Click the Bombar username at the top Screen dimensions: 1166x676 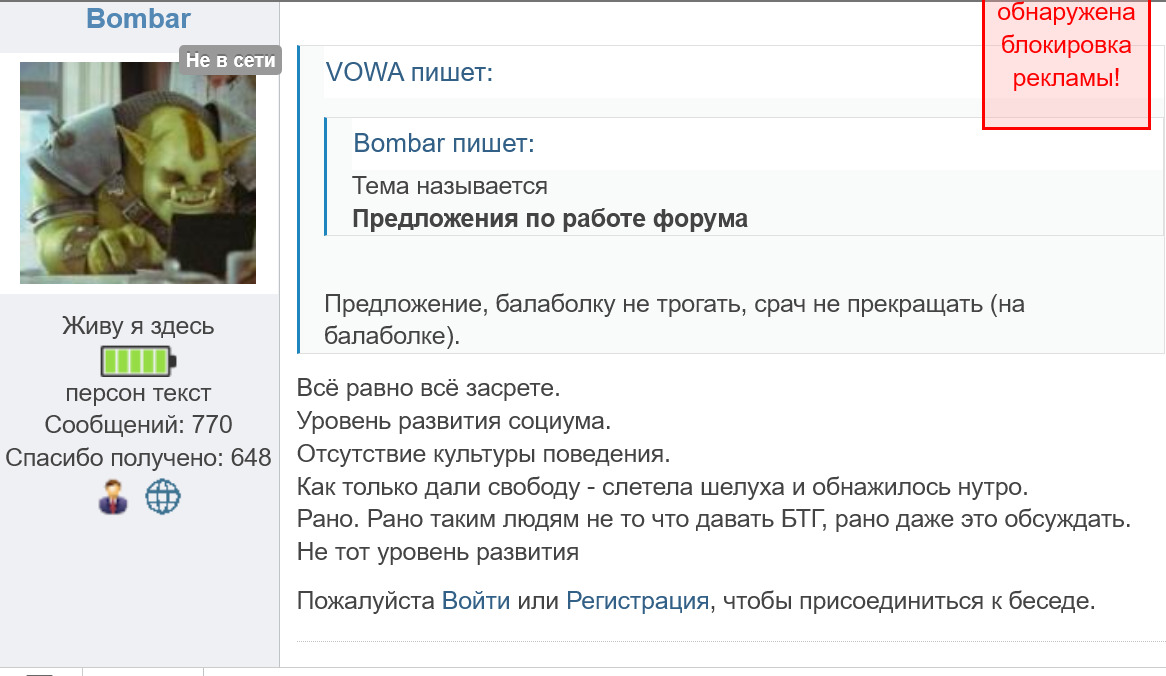[138, 18]
